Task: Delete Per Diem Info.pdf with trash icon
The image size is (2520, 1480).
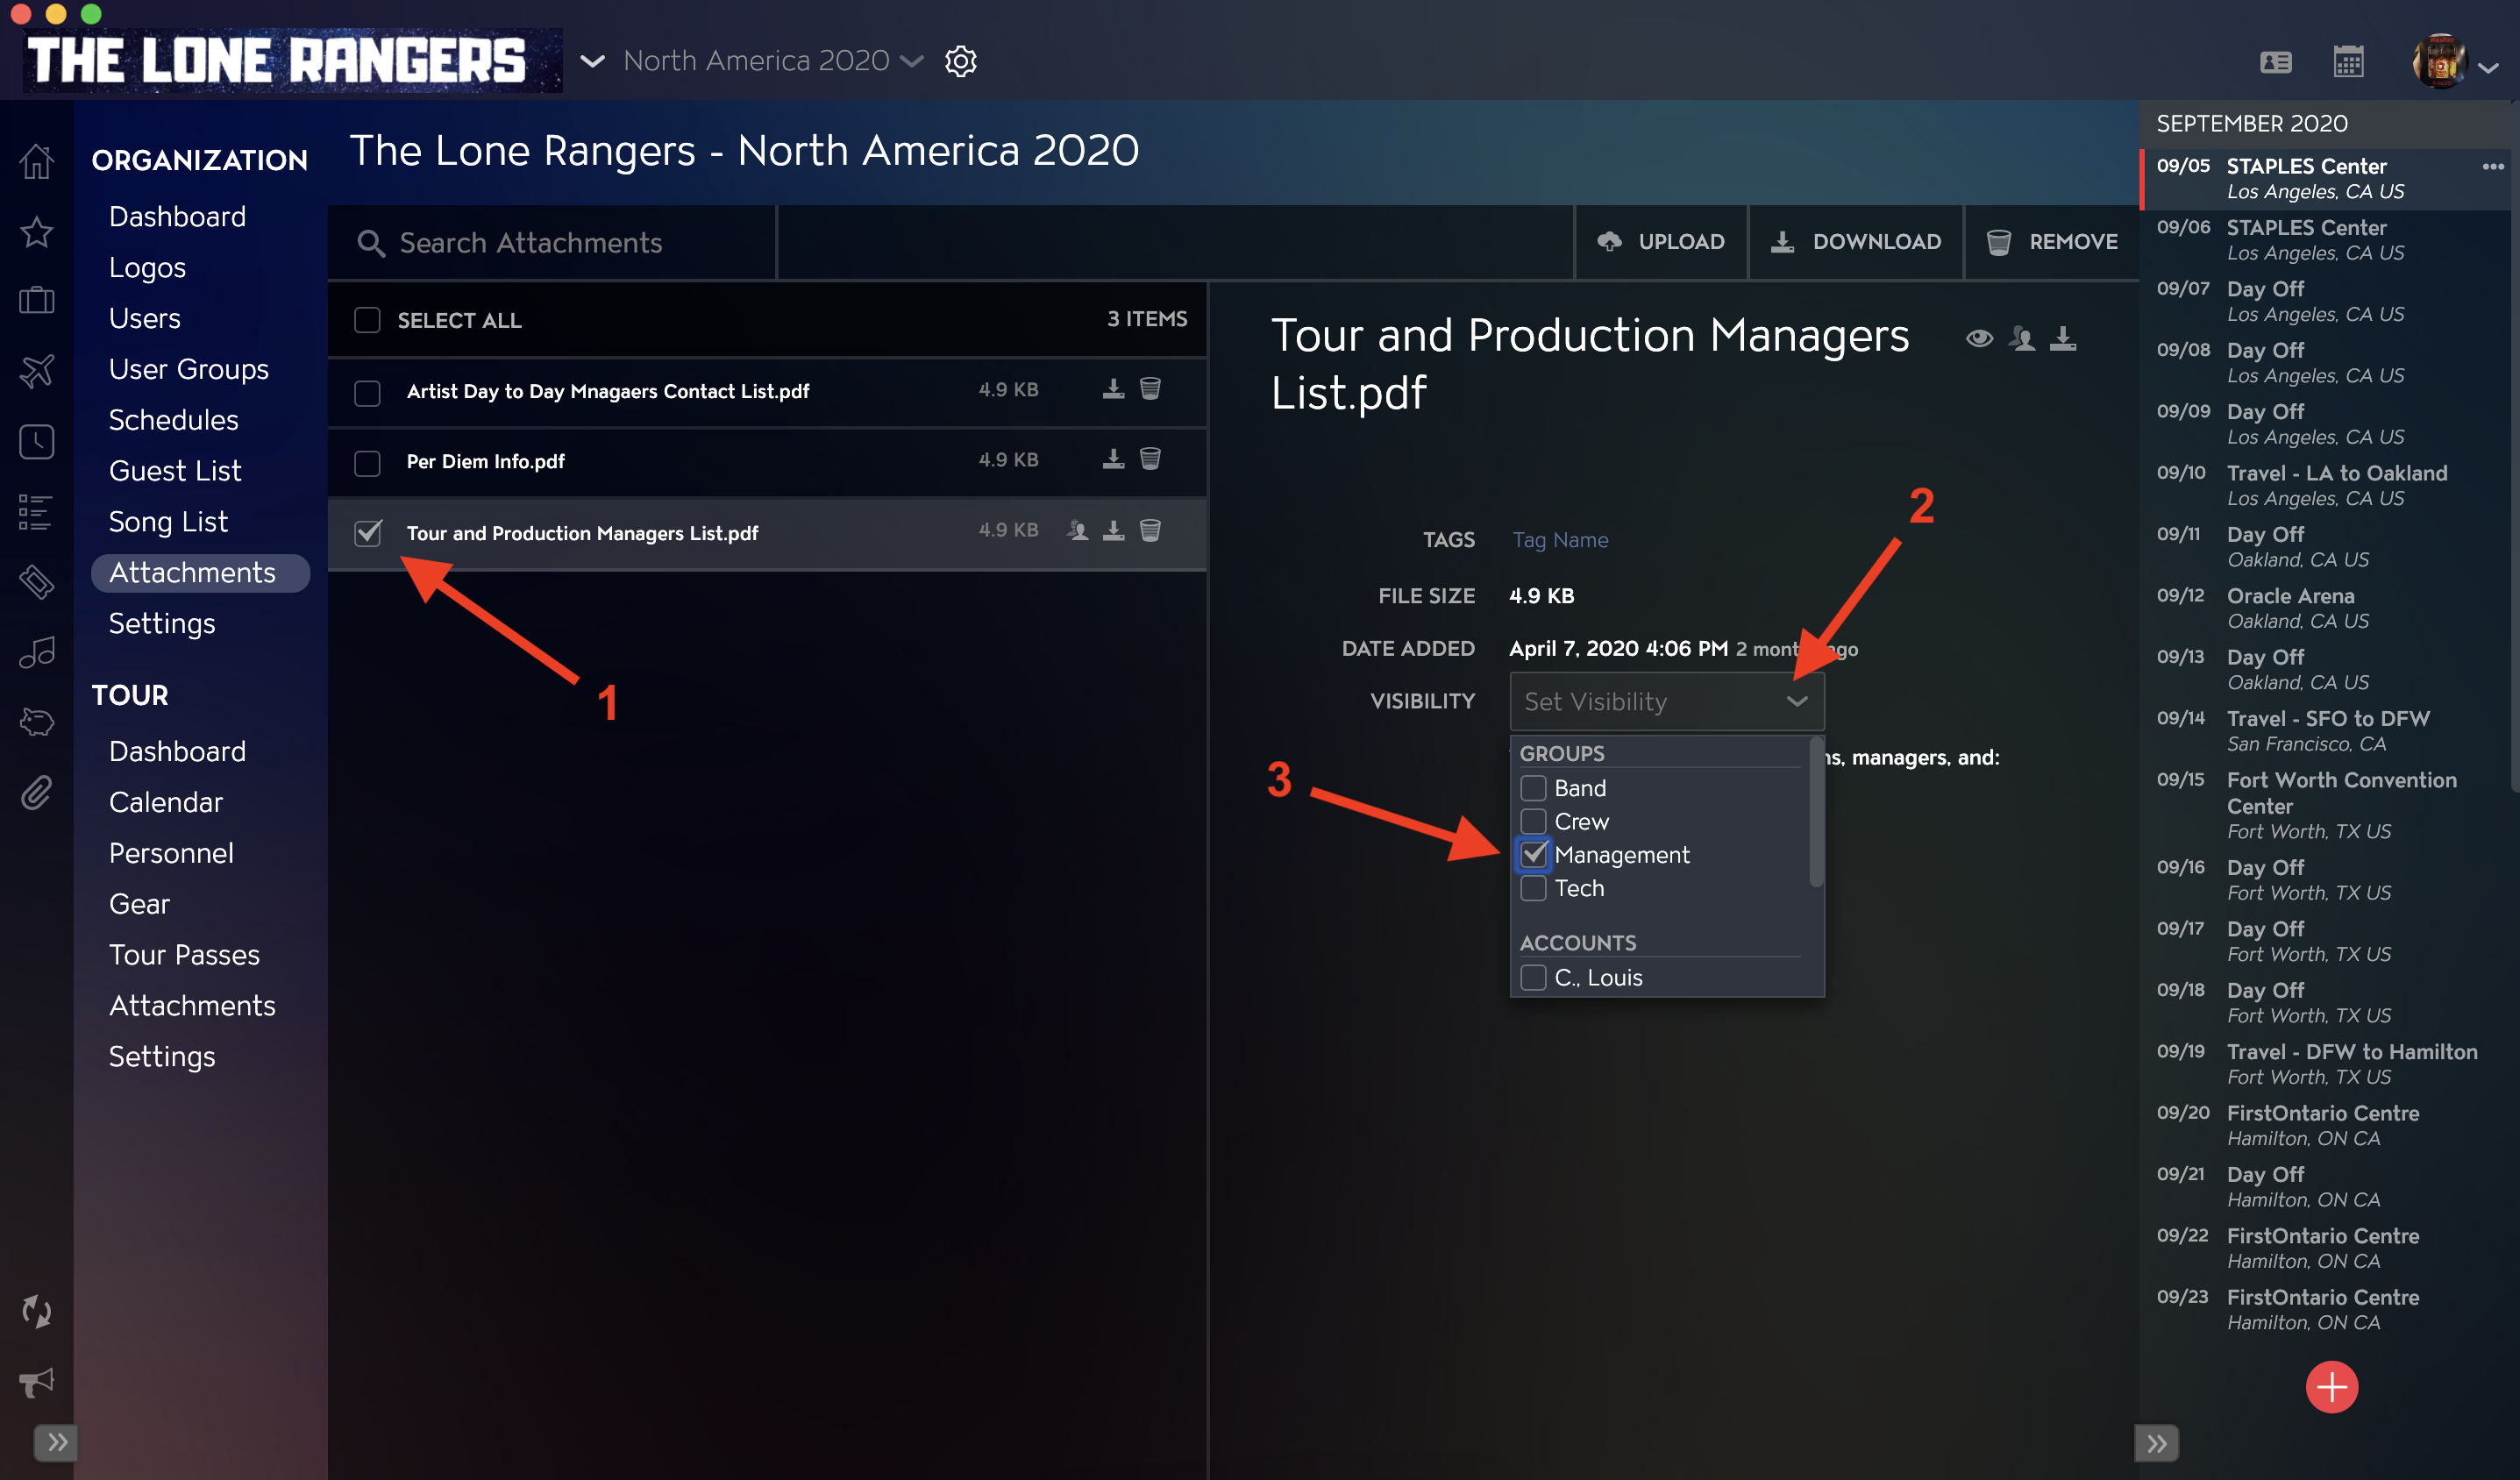Action: pyautogui.click(x=1150, y=459)
